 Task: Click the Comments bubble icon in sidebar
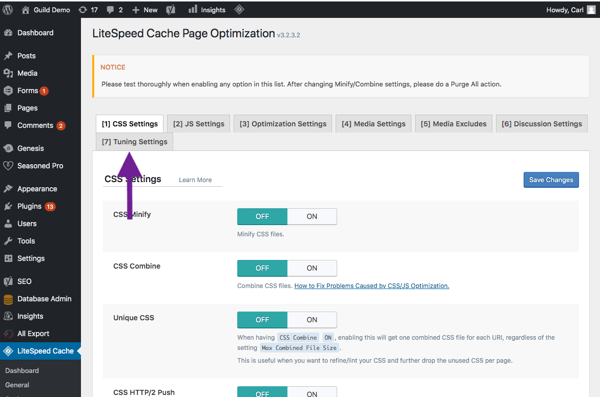tap(8, 125)
